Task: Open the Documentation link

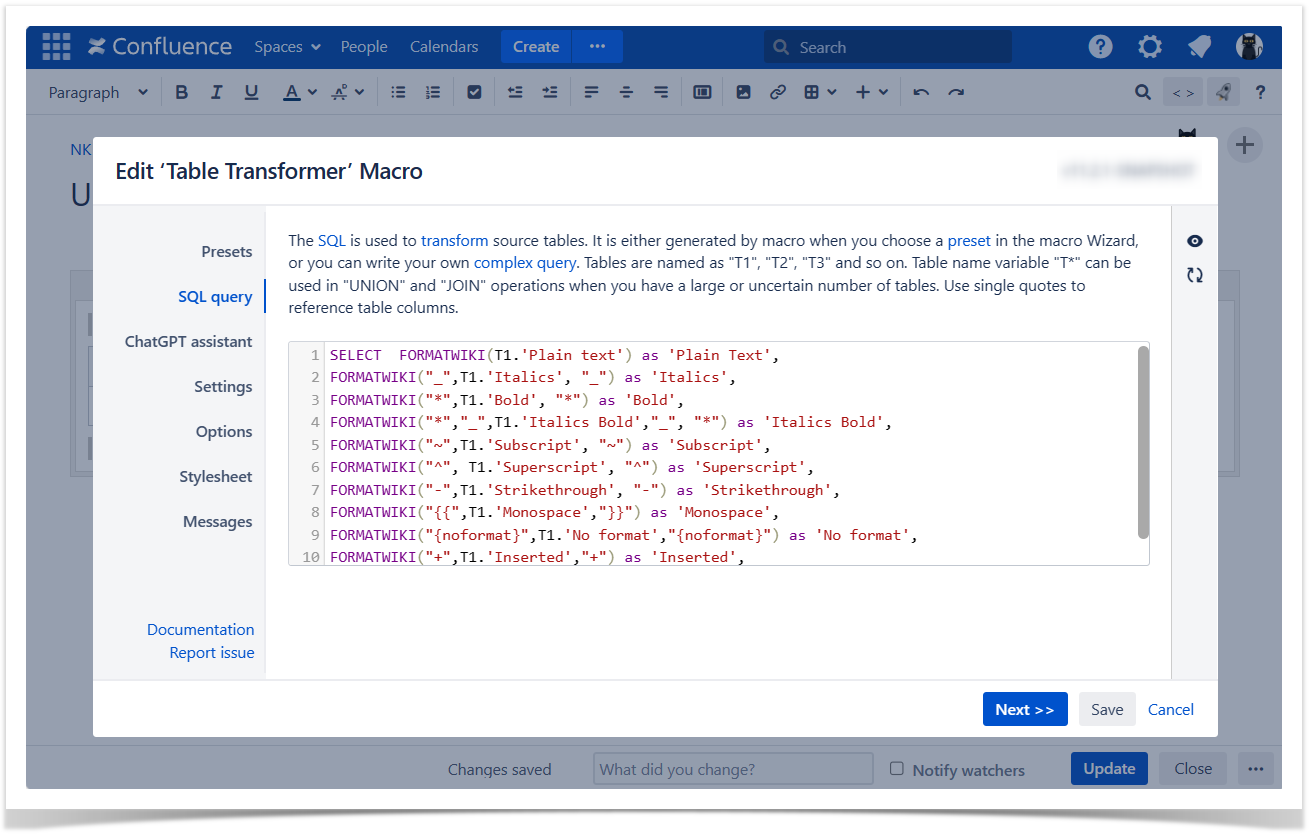Action: click(x=200, y=630)
